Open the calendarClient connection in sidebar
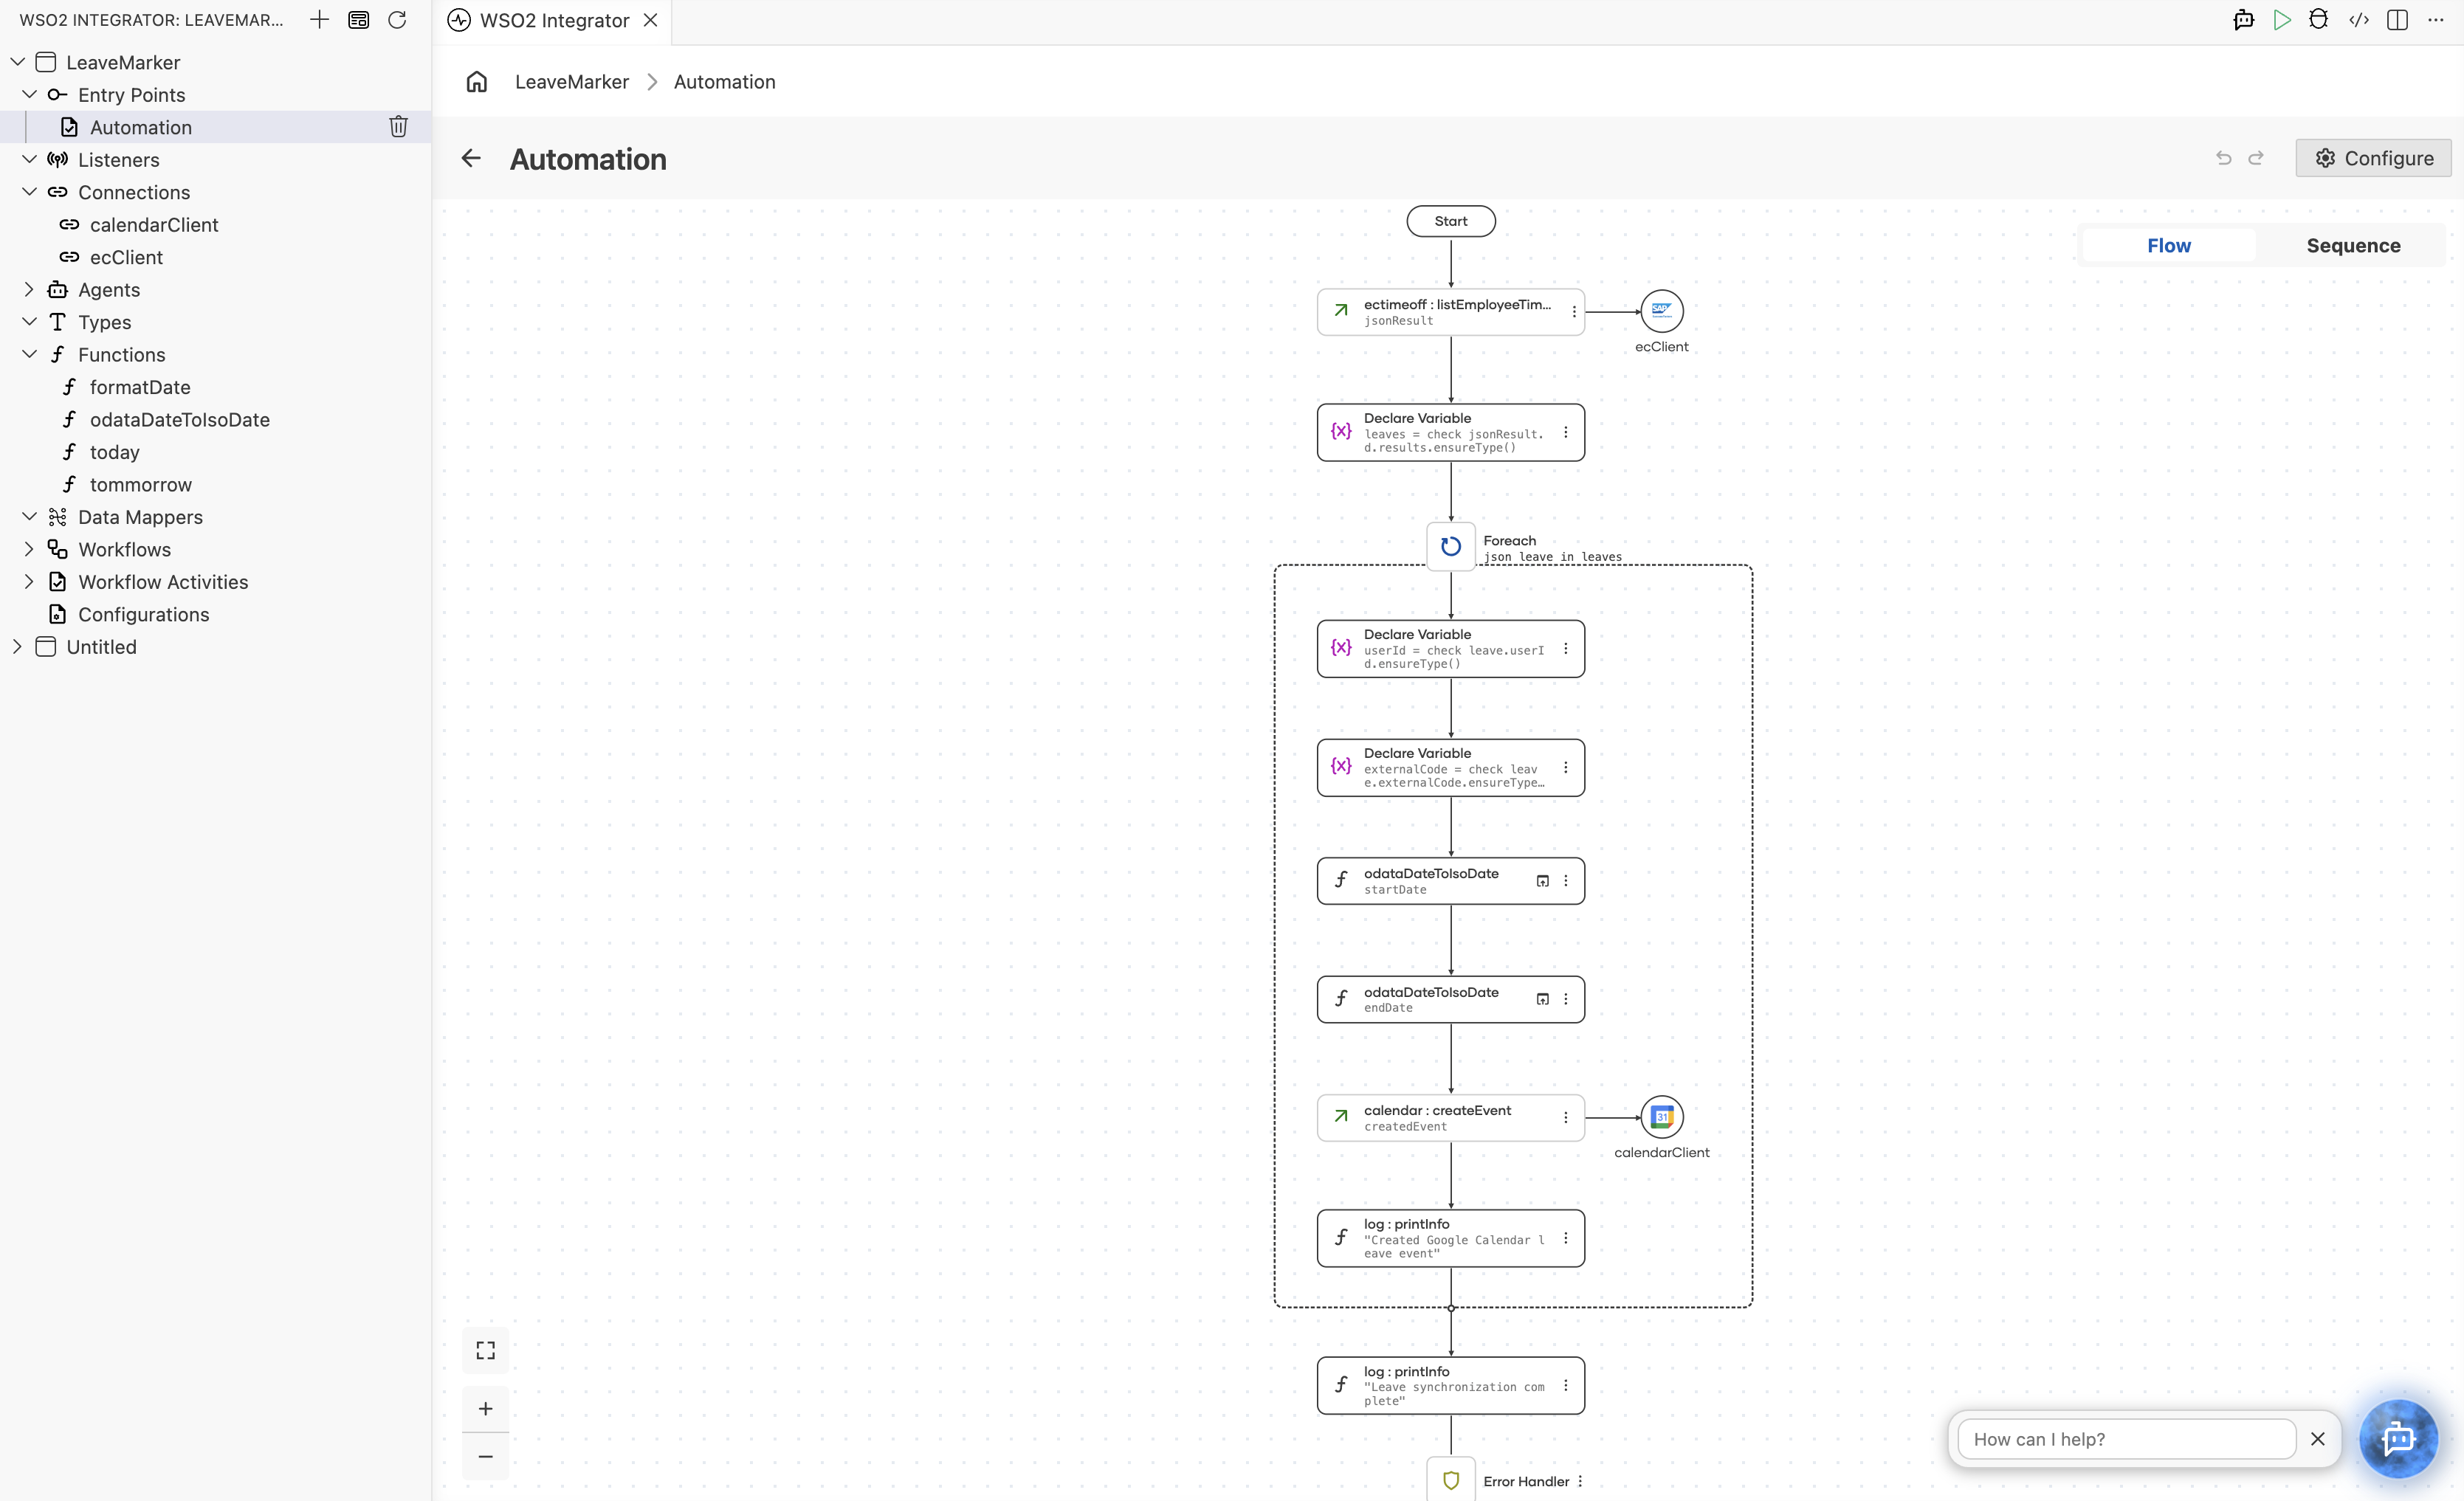 pyautogui.click(x=154, y=225)
